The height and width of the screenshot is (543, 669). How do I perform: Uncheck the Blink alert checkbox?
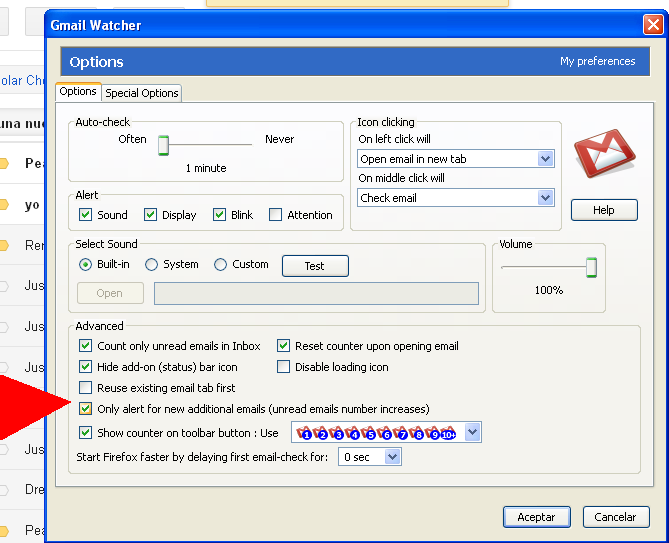tap(219, 215)
